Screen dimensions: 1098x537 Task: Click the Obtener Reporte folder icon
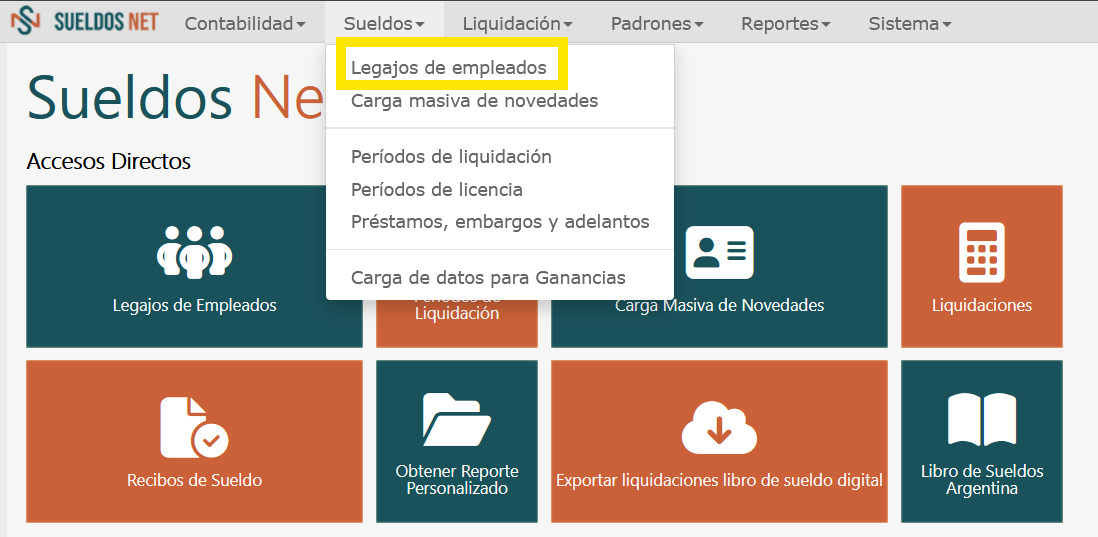[x=457, y=419]
